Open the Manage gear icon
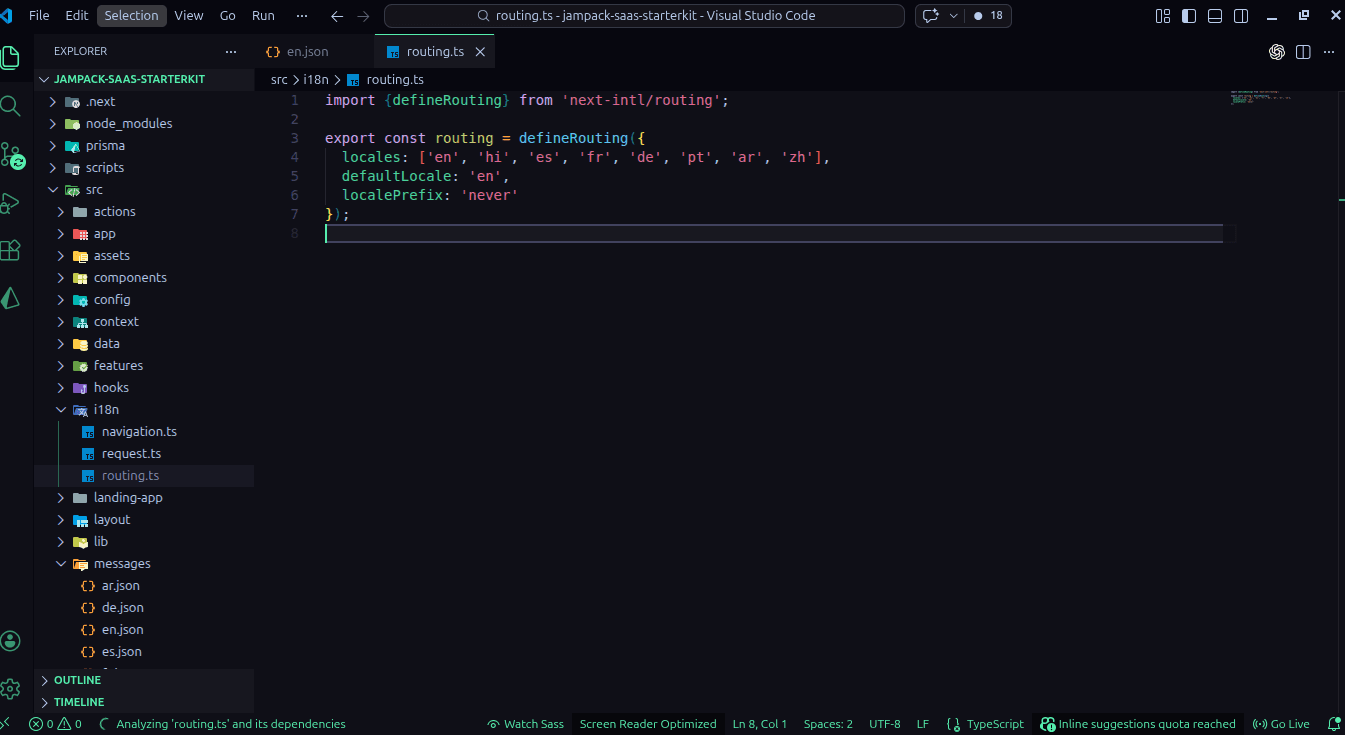This screenshot has width=1345, height=735. 10,689
